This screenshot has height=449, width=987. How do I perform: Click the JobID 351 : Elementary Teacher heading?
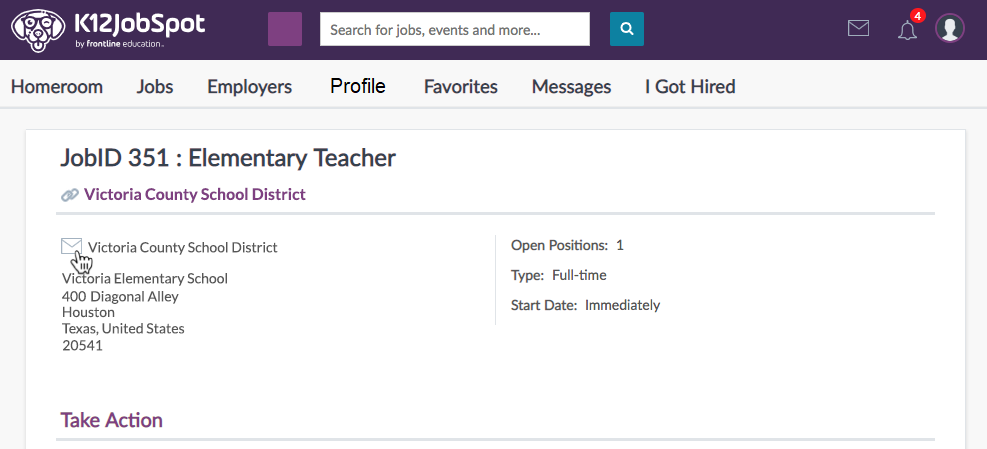228,158
